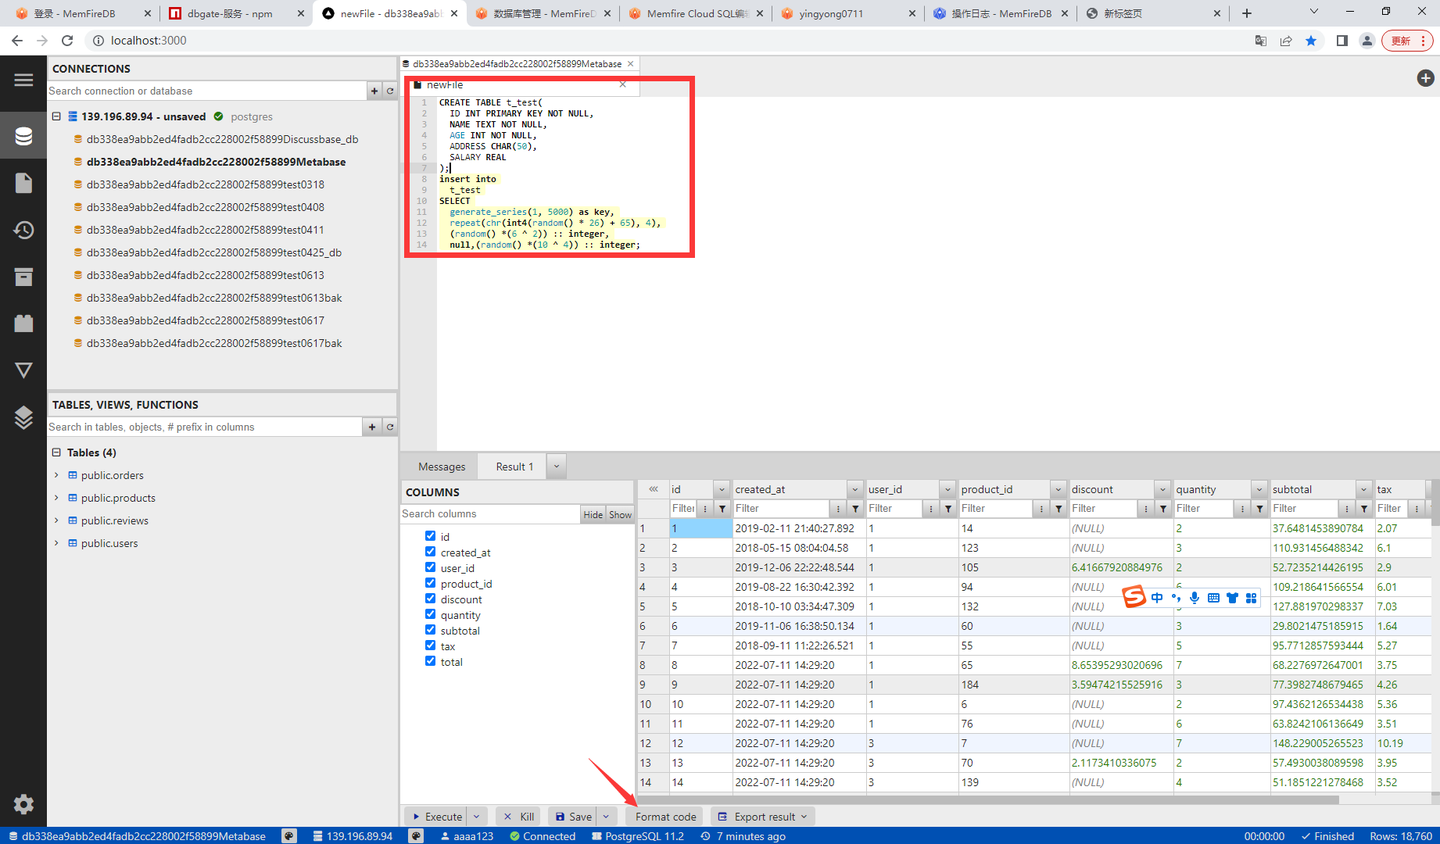Uncheck the discount column checkbox

[x=430, y=599]
